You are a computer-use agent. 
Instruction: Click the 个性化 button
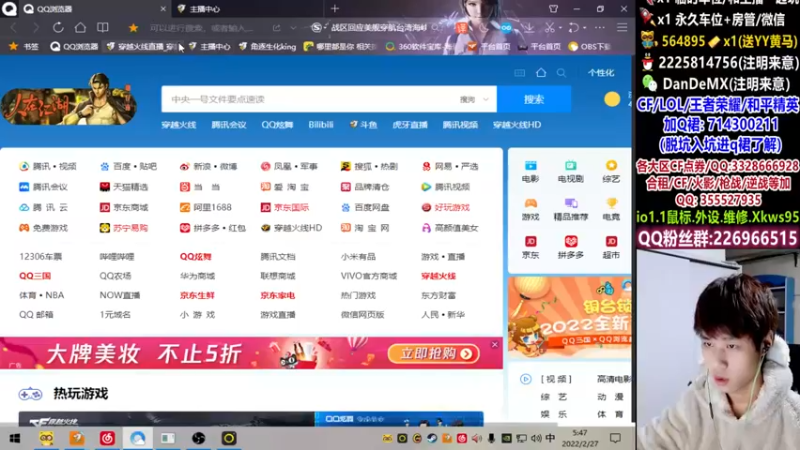601,73
